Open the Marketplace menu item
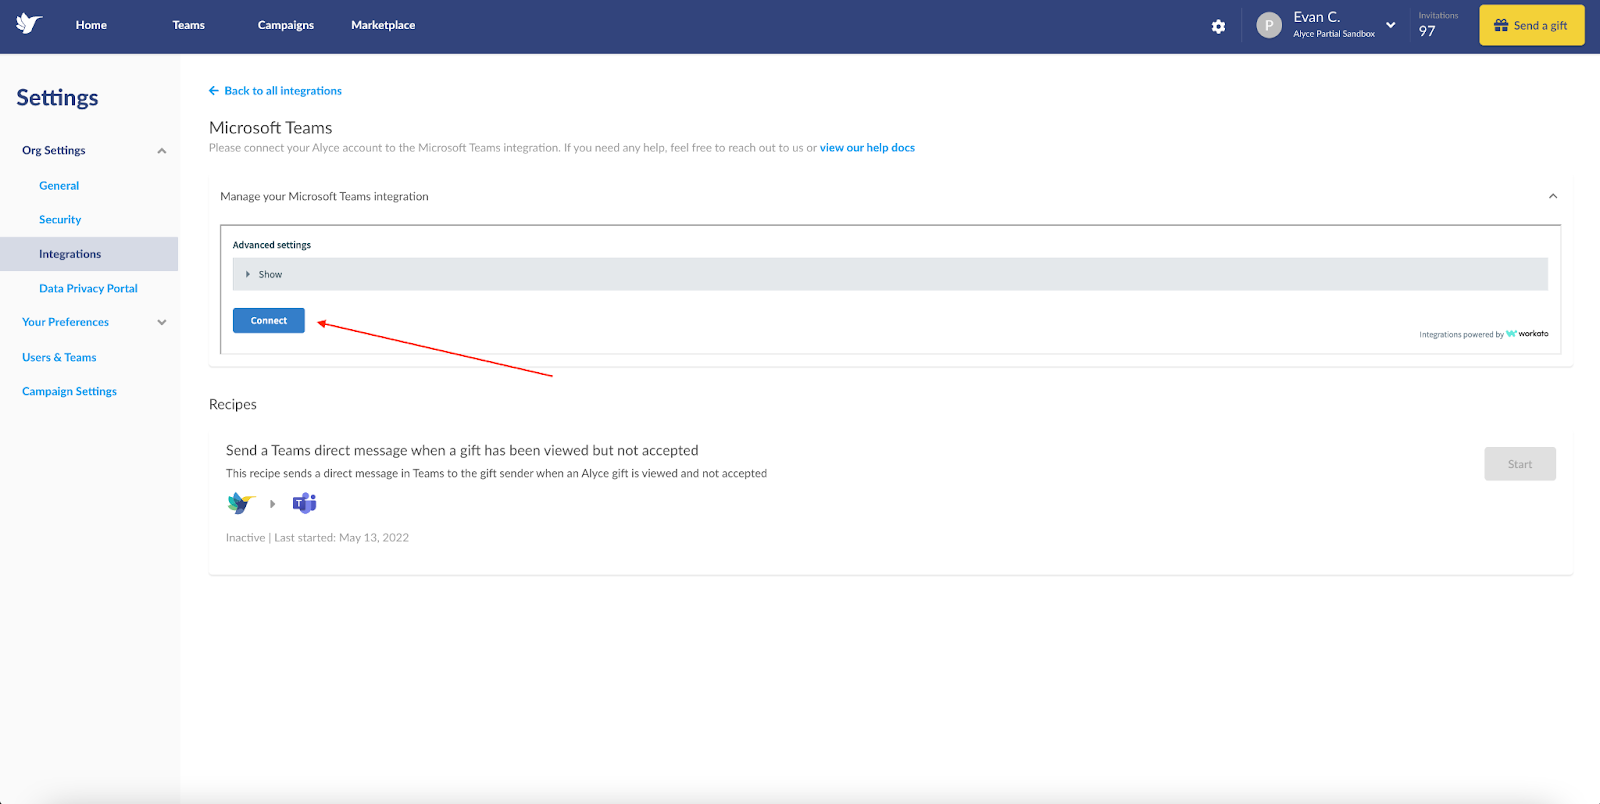This screenshot has height=804, width=1600. (x=383, y=25)
